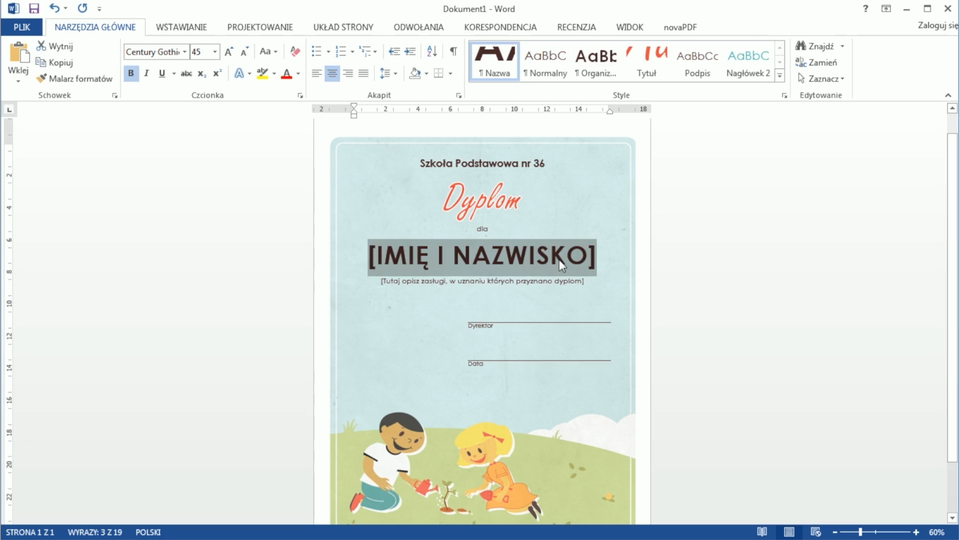Toggle show paragraph marks (¶)
Viewport: 960px width, 540px height.
[x=453, y=52]
